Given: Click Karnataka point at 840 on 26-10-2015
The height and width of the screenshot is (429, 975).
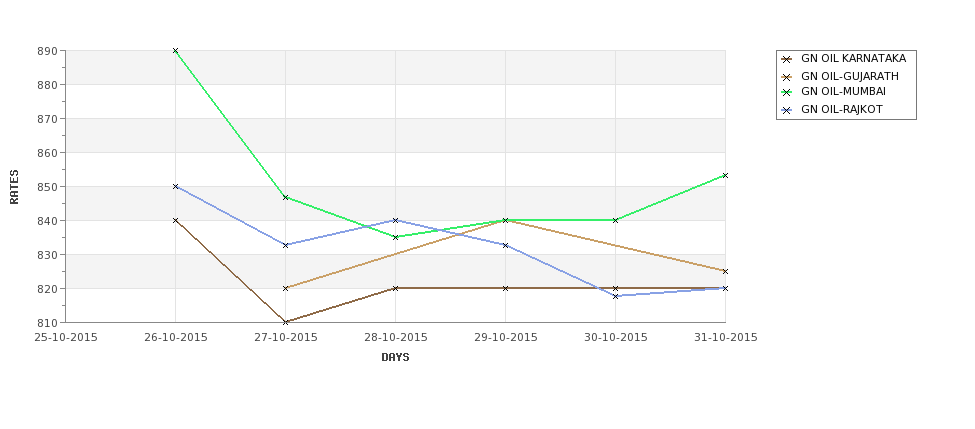Looking at the screenshot, I should coord(175,220).
